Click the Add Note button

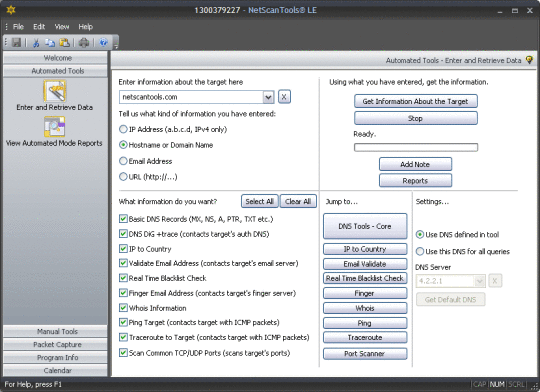[x=415, y=164]
